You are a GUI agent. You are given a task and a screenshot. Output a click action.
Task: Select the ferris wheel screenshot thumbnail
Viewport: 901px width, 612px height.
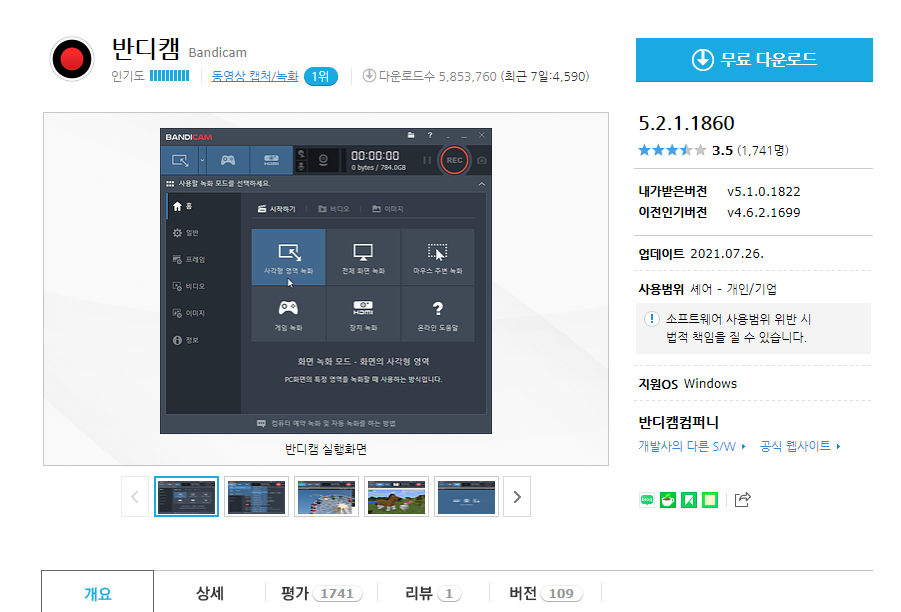(x=326, y=496)
